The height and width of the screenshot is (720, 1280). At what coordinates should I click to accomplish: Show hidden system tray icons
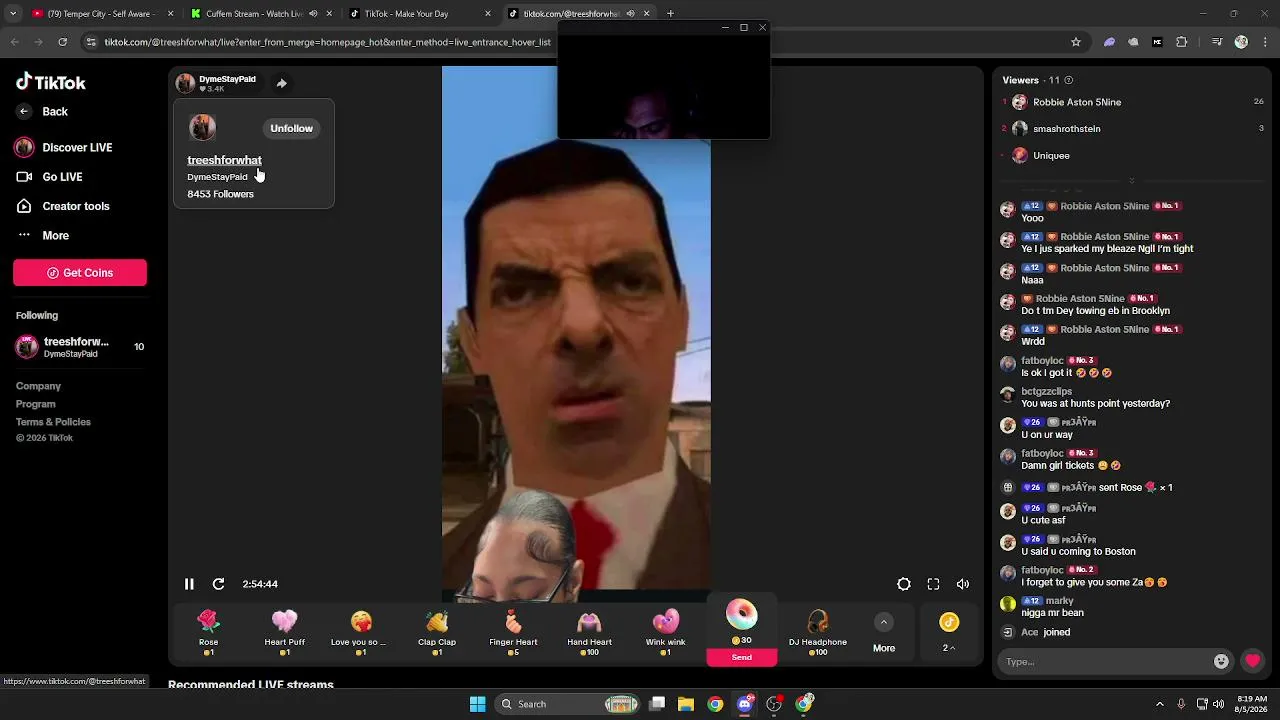(1160, 704)
